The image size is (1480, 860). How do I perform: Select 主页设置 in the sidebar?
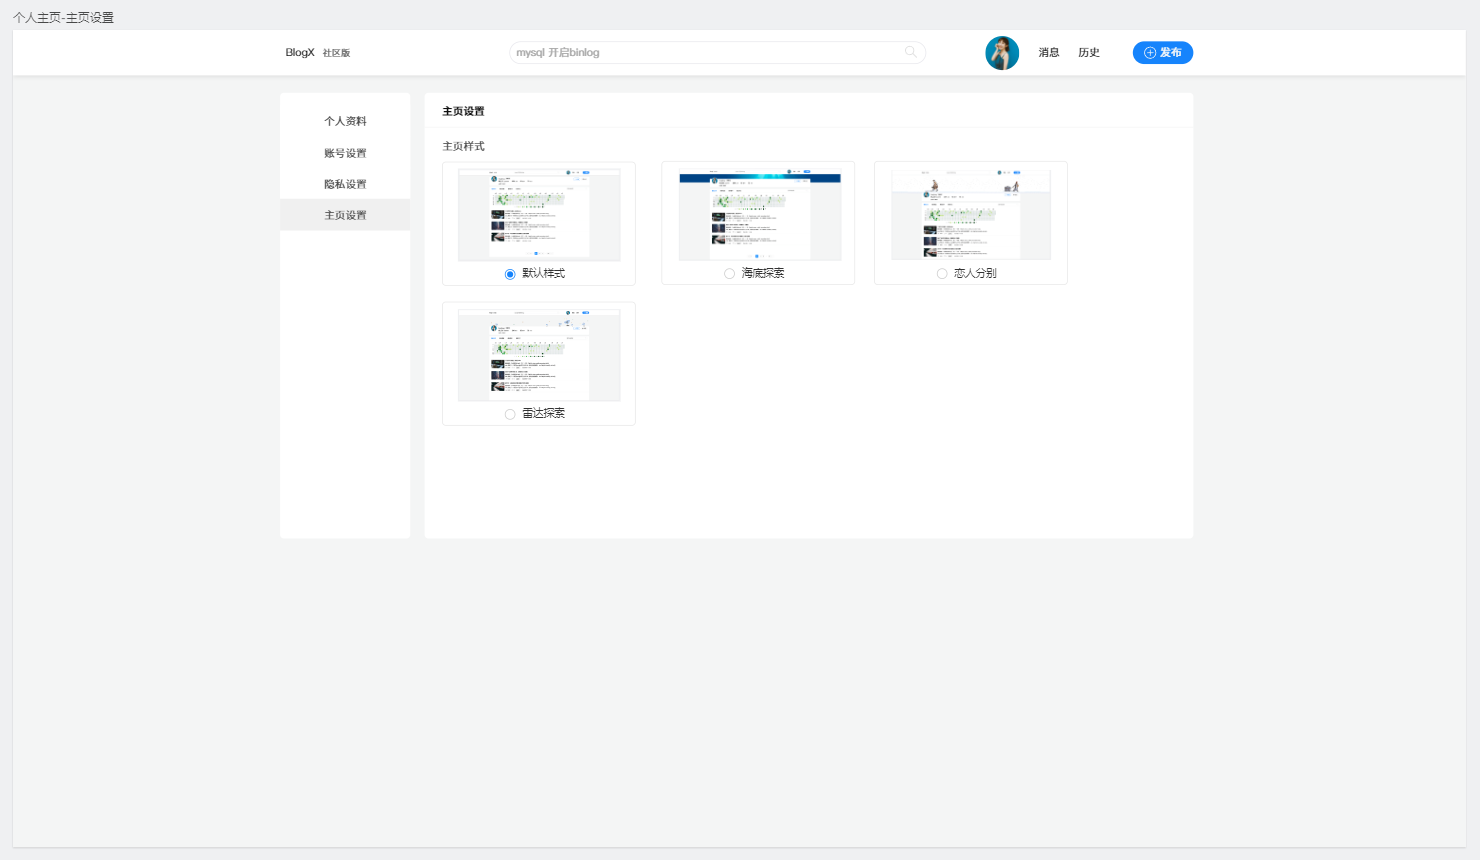[345, 215]
